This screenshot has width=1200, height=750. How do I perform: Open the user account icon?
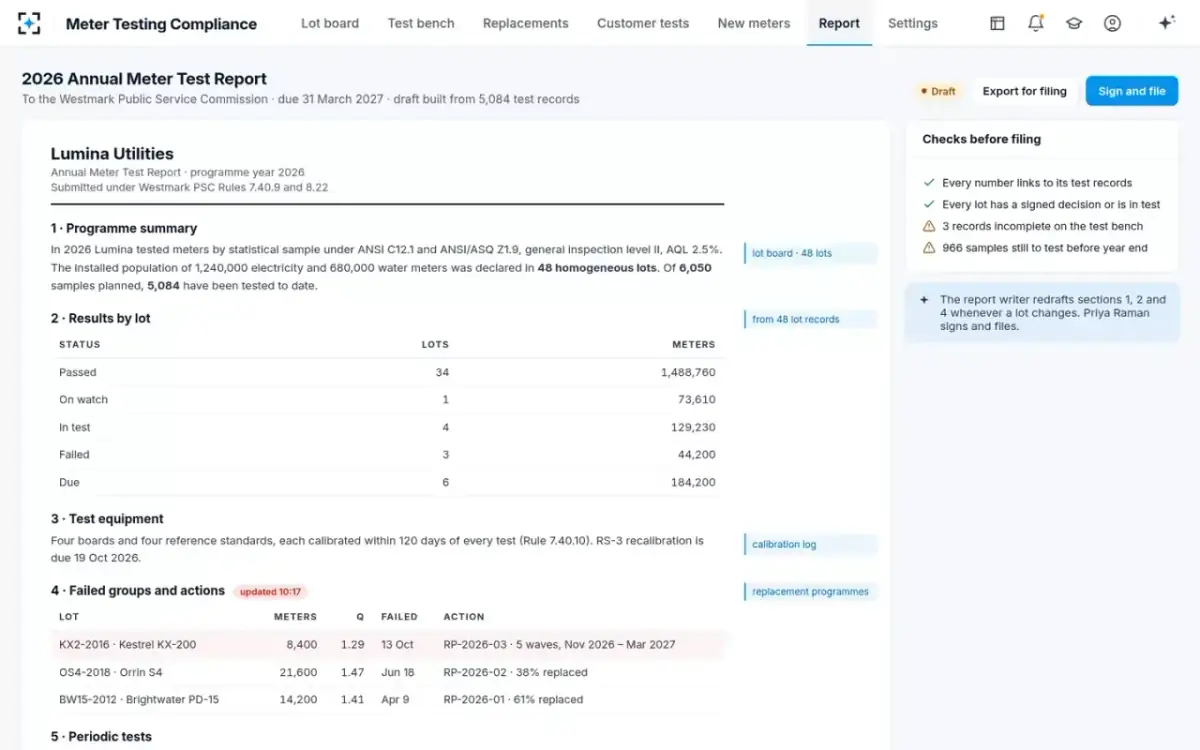1112,23
